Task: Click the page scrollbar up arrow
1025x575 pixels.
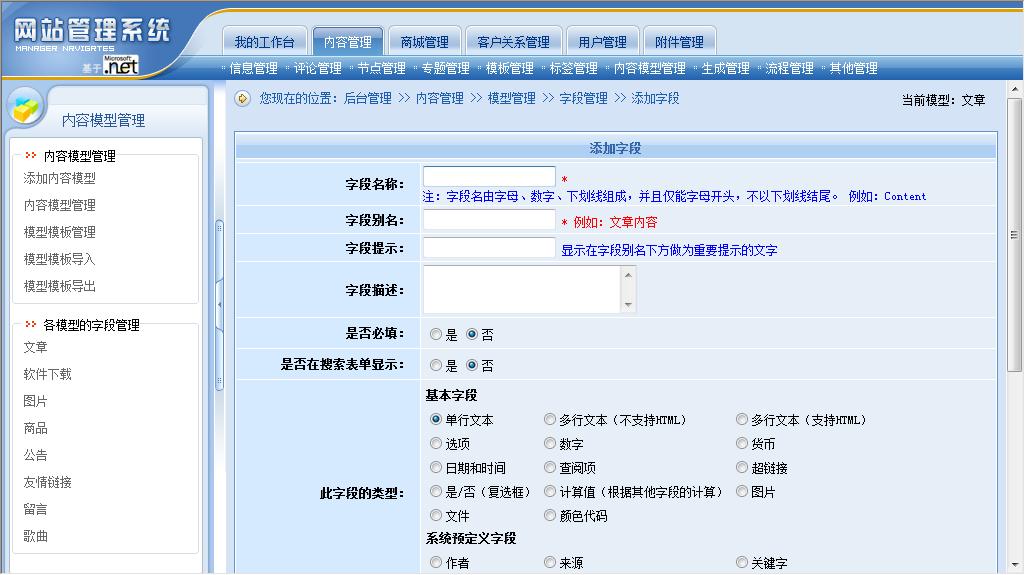Action: click(1014, 89)
